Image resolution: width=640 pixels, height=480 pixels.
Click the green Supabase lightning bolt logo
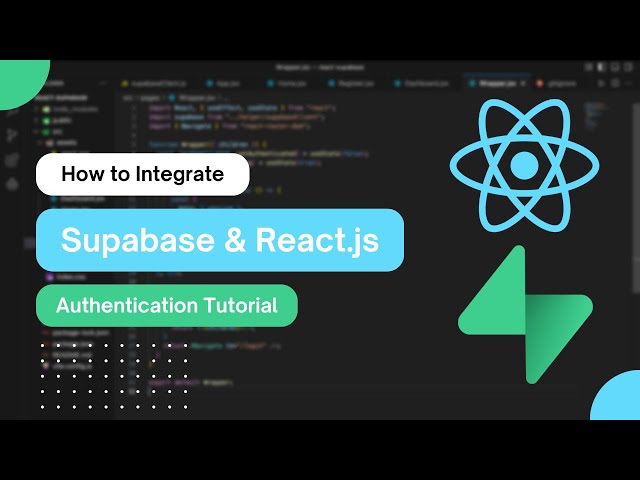(x=525, y=314)
